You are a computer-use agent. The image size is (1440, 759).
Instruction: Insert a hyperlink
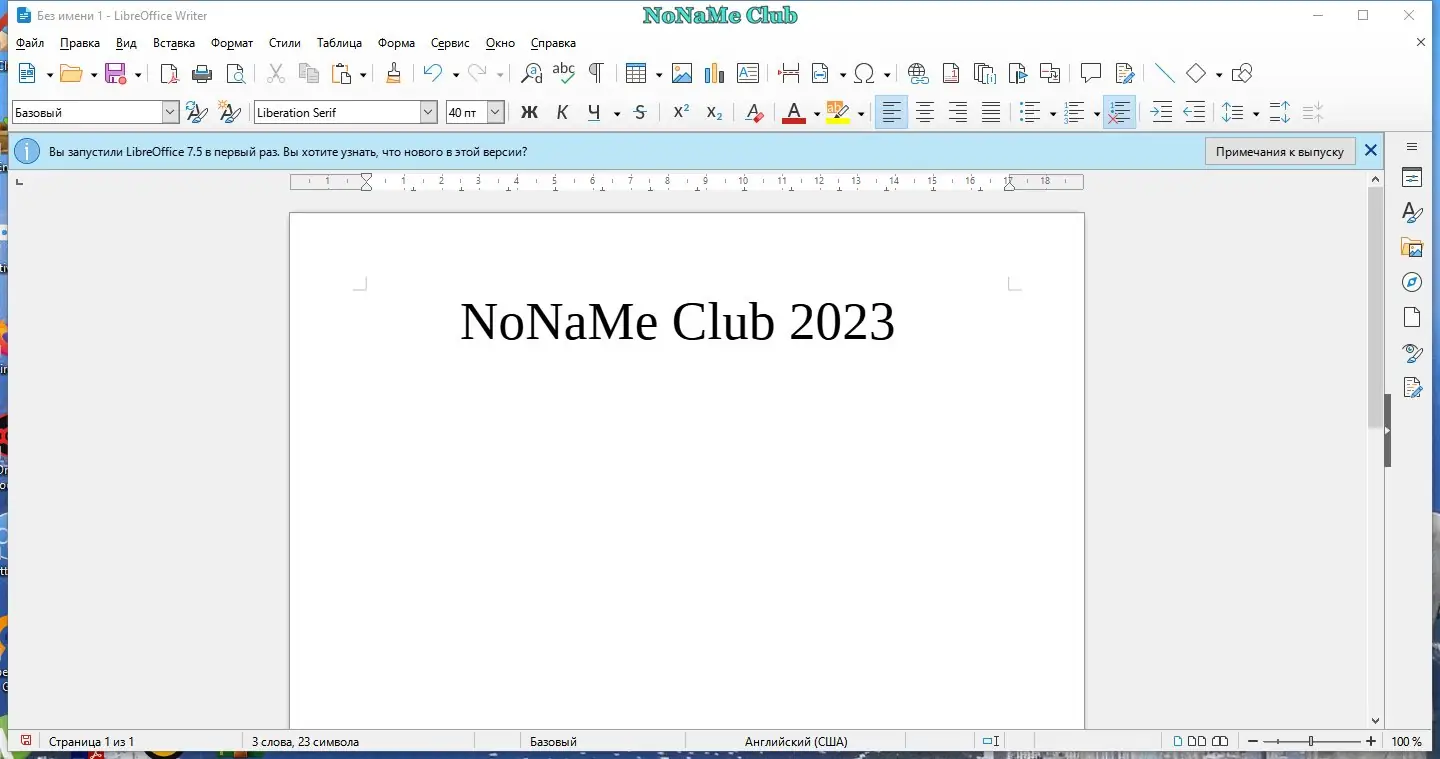(918, 73)
